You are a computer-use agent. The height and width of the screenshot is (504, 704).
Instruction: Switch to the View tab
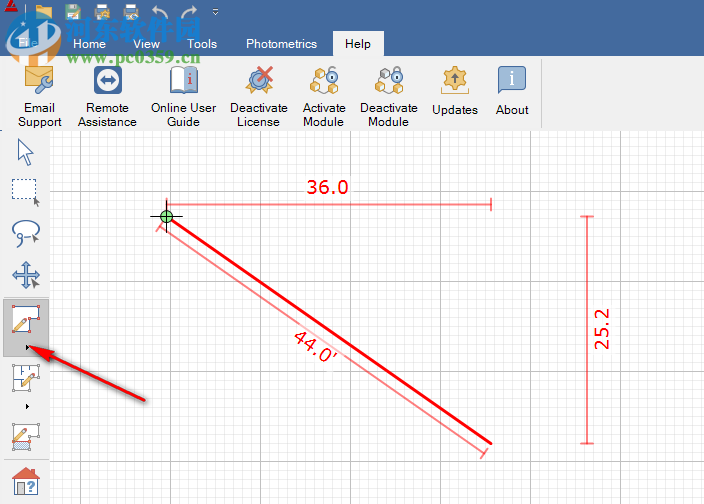click(146, 44)
